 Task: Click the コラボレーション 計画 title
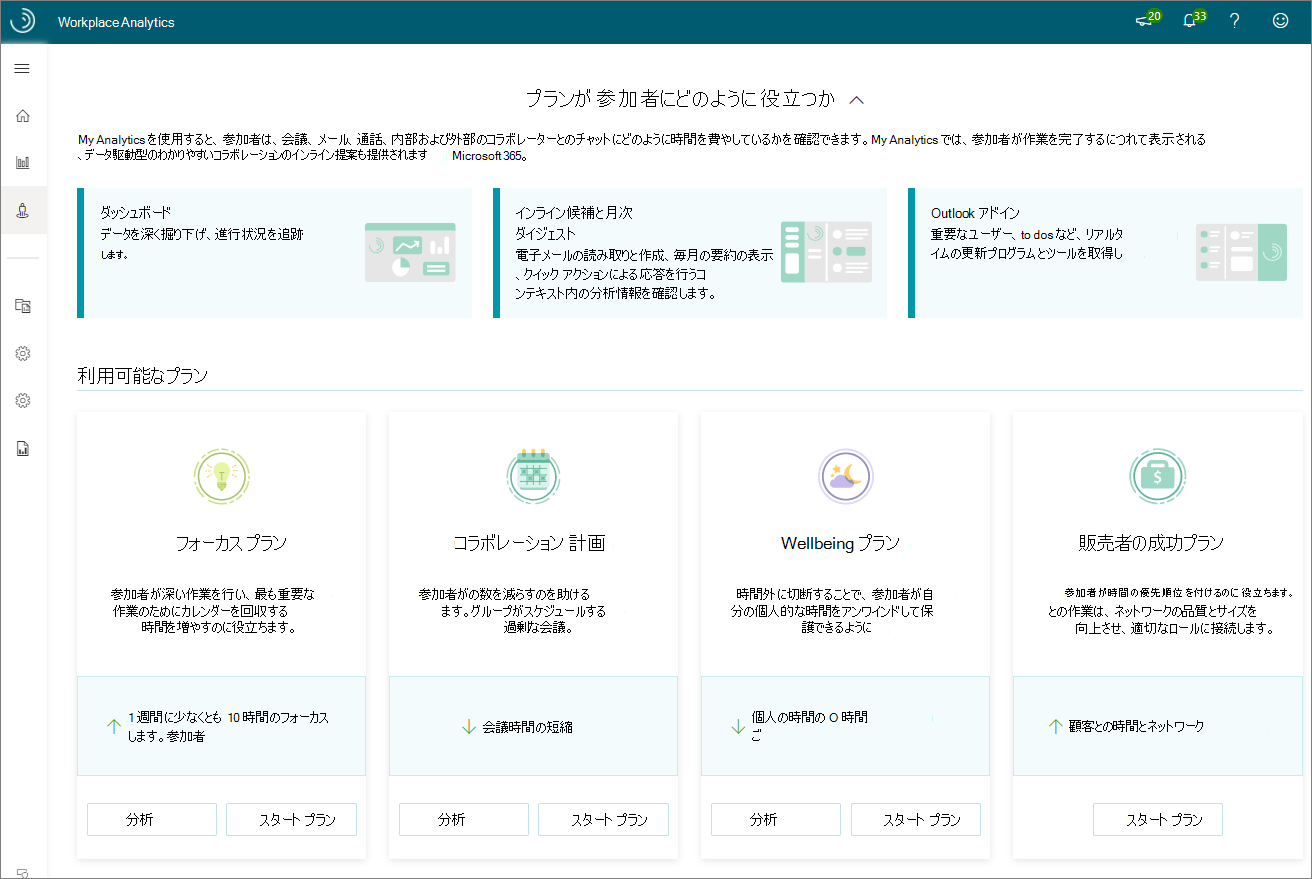pyautogui.click(x=529, y=543)
